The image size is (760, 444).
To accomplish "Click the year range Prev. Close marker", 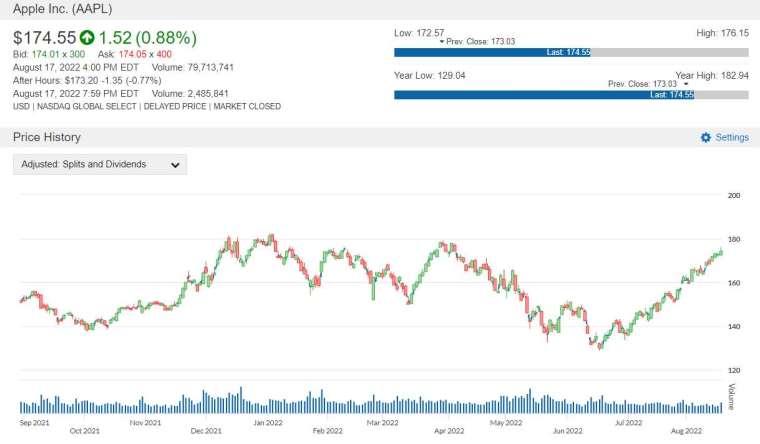I will (648, 84).
